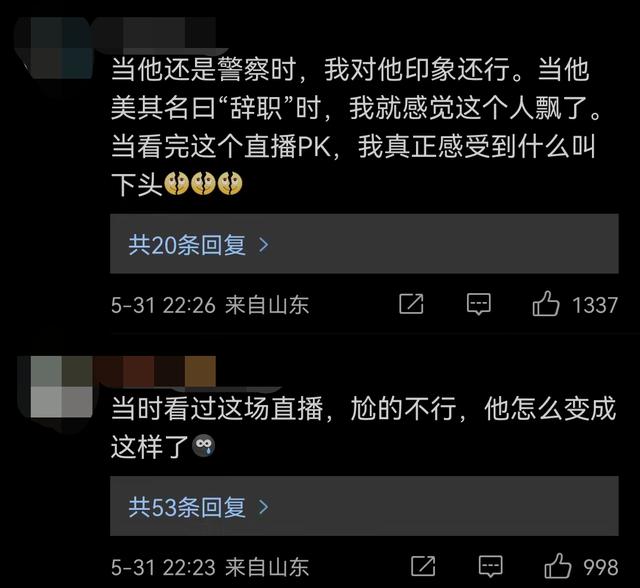Share the second comment posted at 22:23
Image resolution: width=640 pixels, height=588 pixels.
click(x=423, y=566)
